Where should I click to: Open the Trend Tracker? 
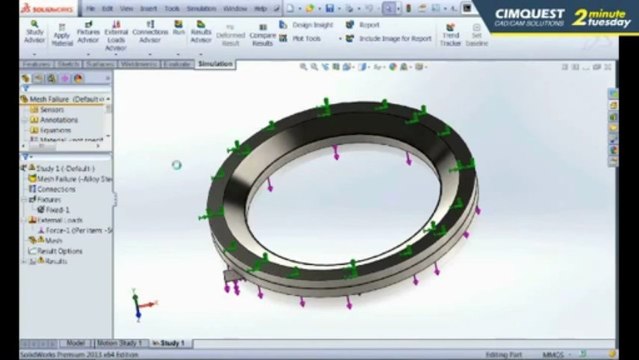point(450,35)
